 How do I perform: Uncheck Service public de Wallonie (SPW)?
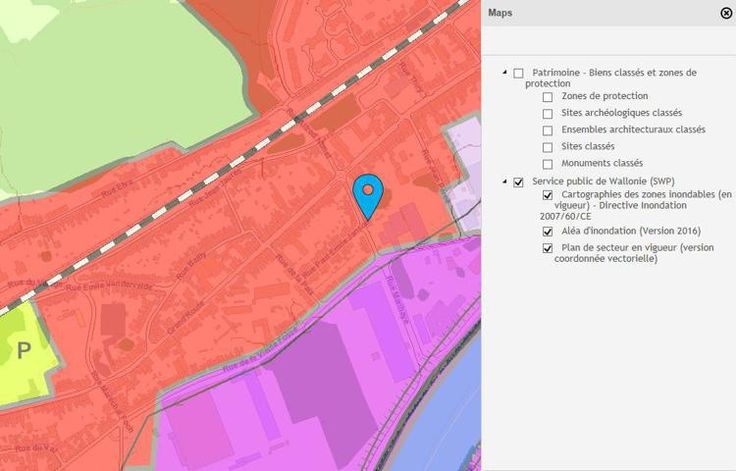click(x=518, y=182)
